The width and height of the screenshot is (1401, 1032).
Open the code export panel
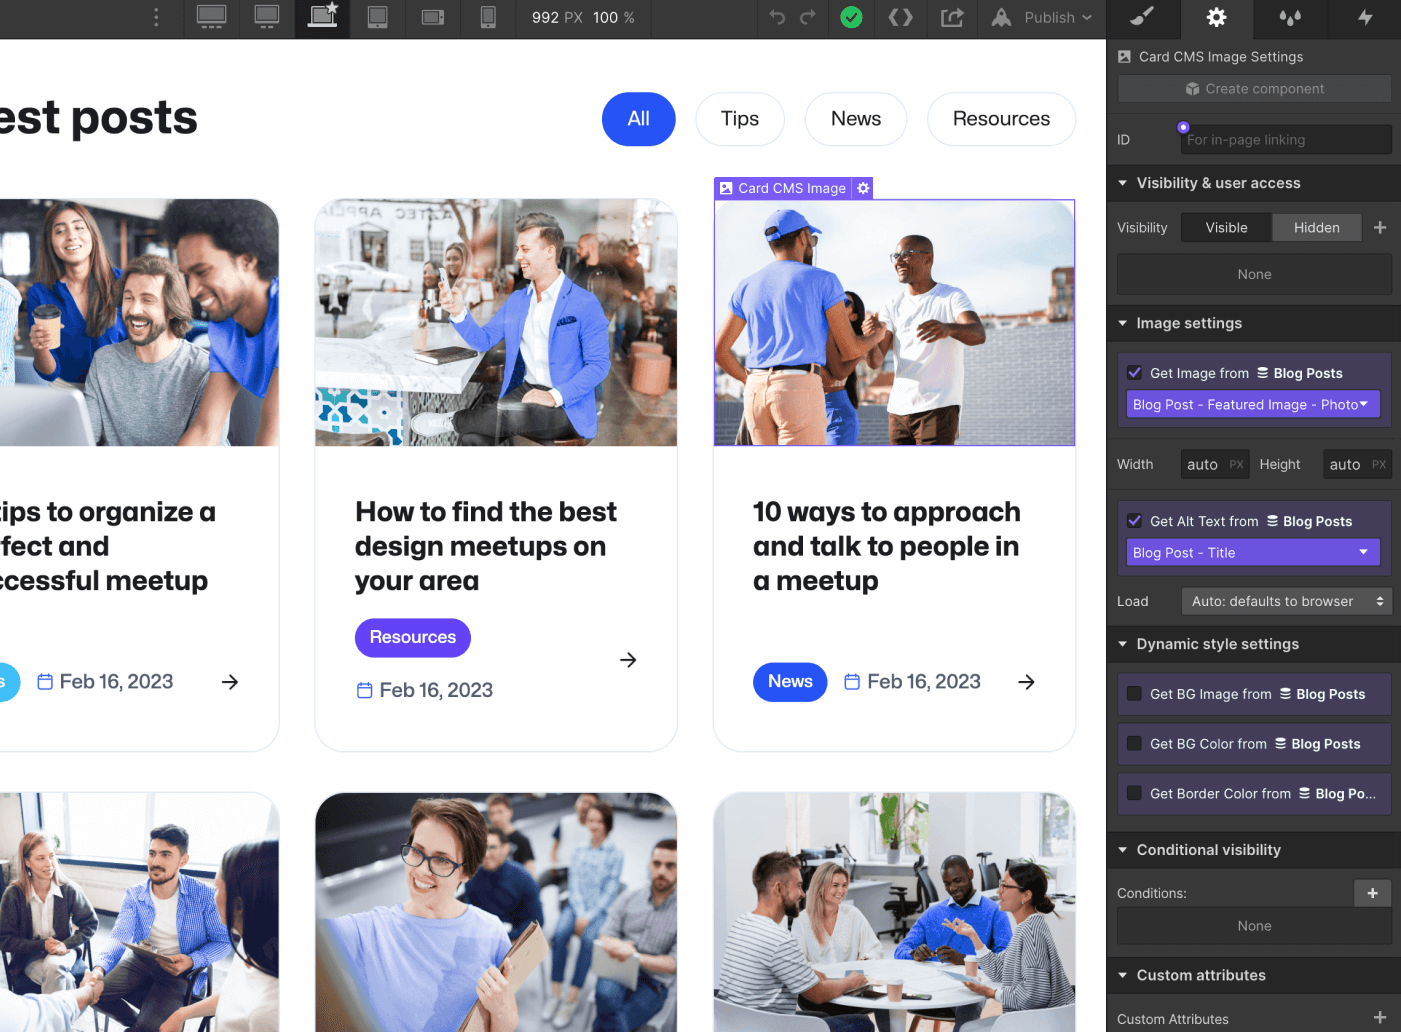[900, 18]
